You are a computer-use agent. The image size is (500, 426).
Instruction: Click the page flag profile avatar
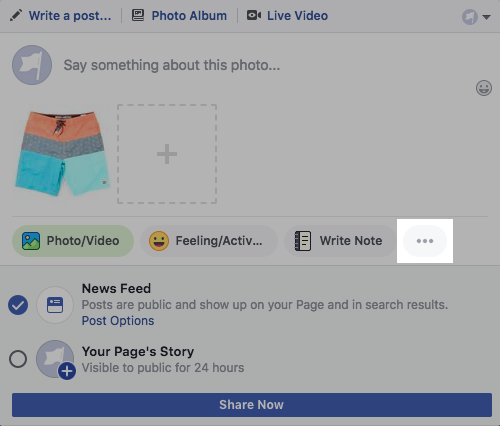click(32, 65)
